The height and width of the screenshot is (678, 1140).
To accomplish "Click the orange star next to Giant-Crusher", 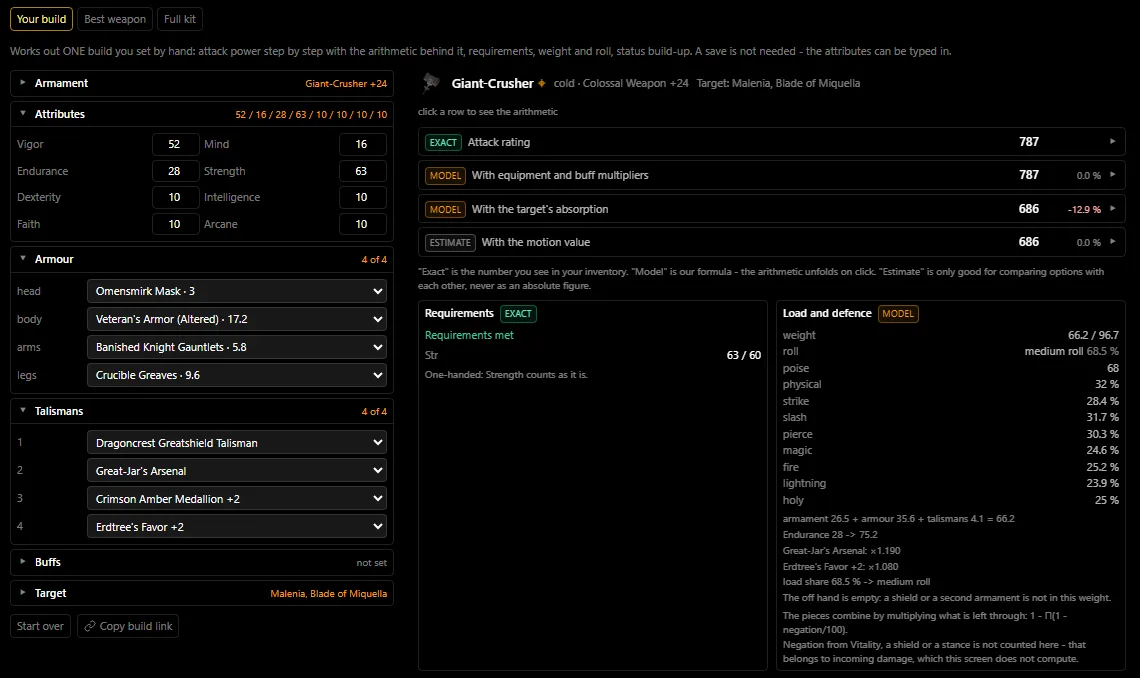I will click(x=542, y=84).
